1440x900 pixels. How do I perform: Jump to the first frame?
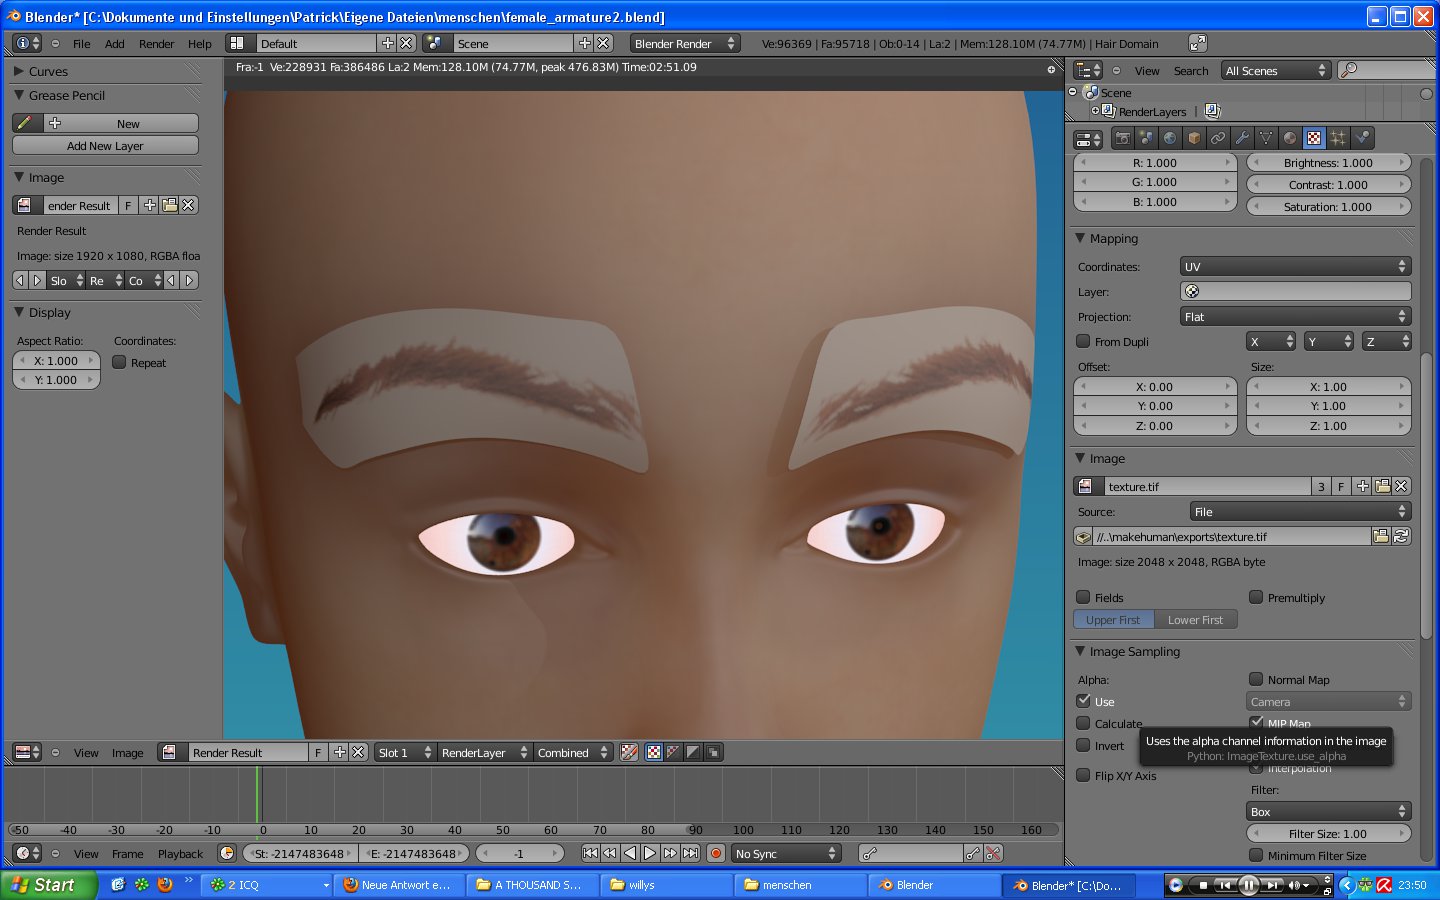[590, 853]
